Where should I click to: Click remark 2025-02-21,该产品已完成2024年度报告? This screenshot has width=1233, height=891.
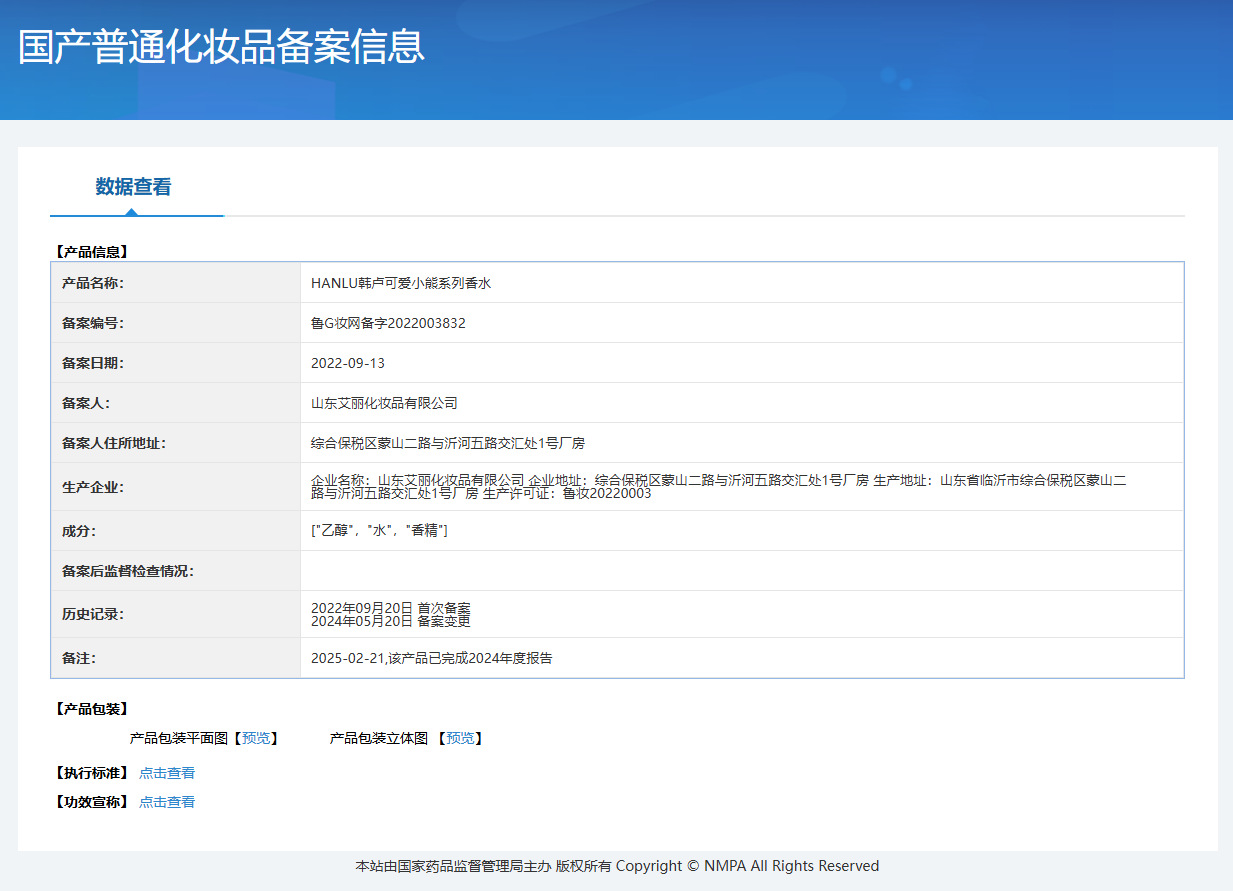point(432,658)
